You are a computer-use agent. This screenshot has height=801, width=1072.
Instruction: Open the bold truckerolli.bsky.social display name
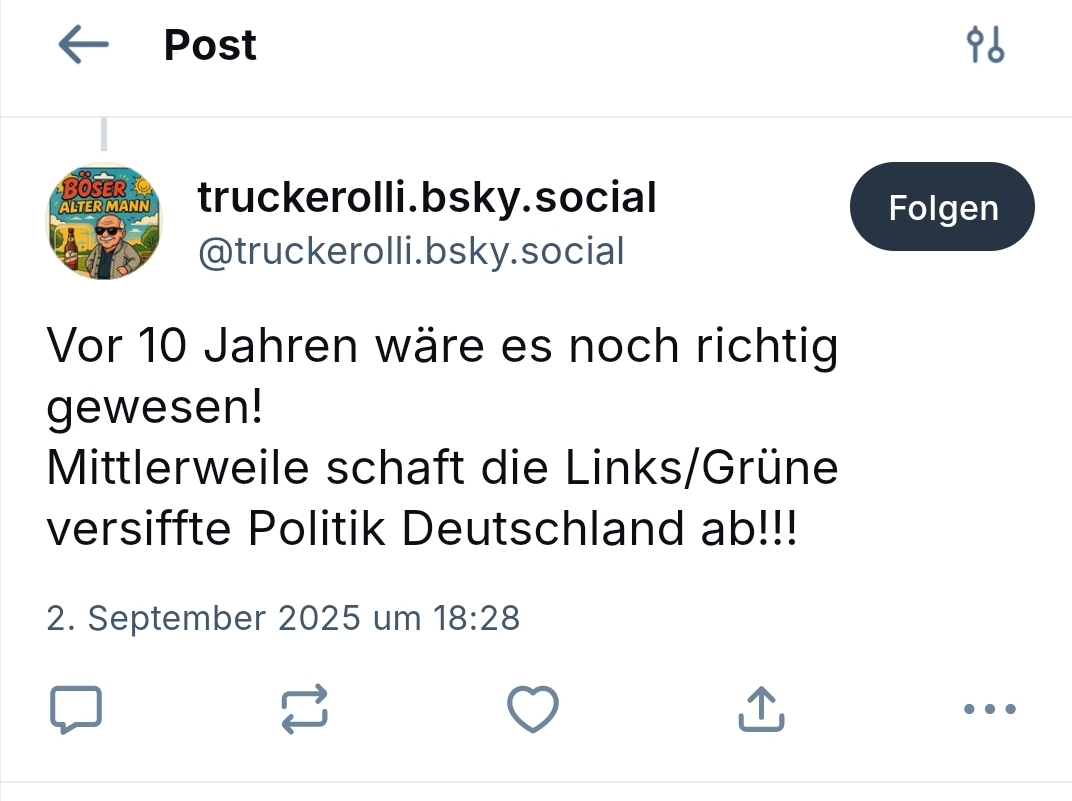tap(427, 198)
